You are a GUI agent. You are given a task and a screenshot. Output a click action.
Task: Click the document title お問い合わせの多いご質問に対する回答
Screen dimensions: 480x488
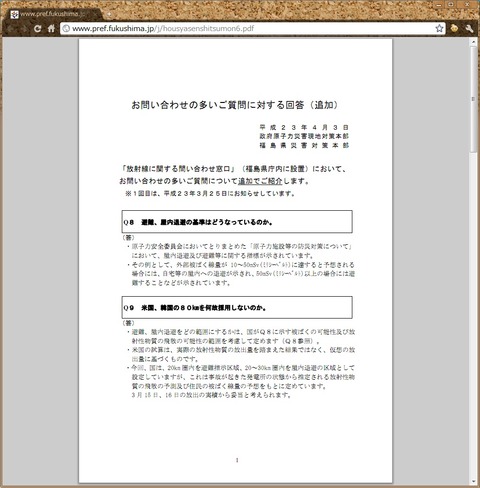tap(218, 105)
